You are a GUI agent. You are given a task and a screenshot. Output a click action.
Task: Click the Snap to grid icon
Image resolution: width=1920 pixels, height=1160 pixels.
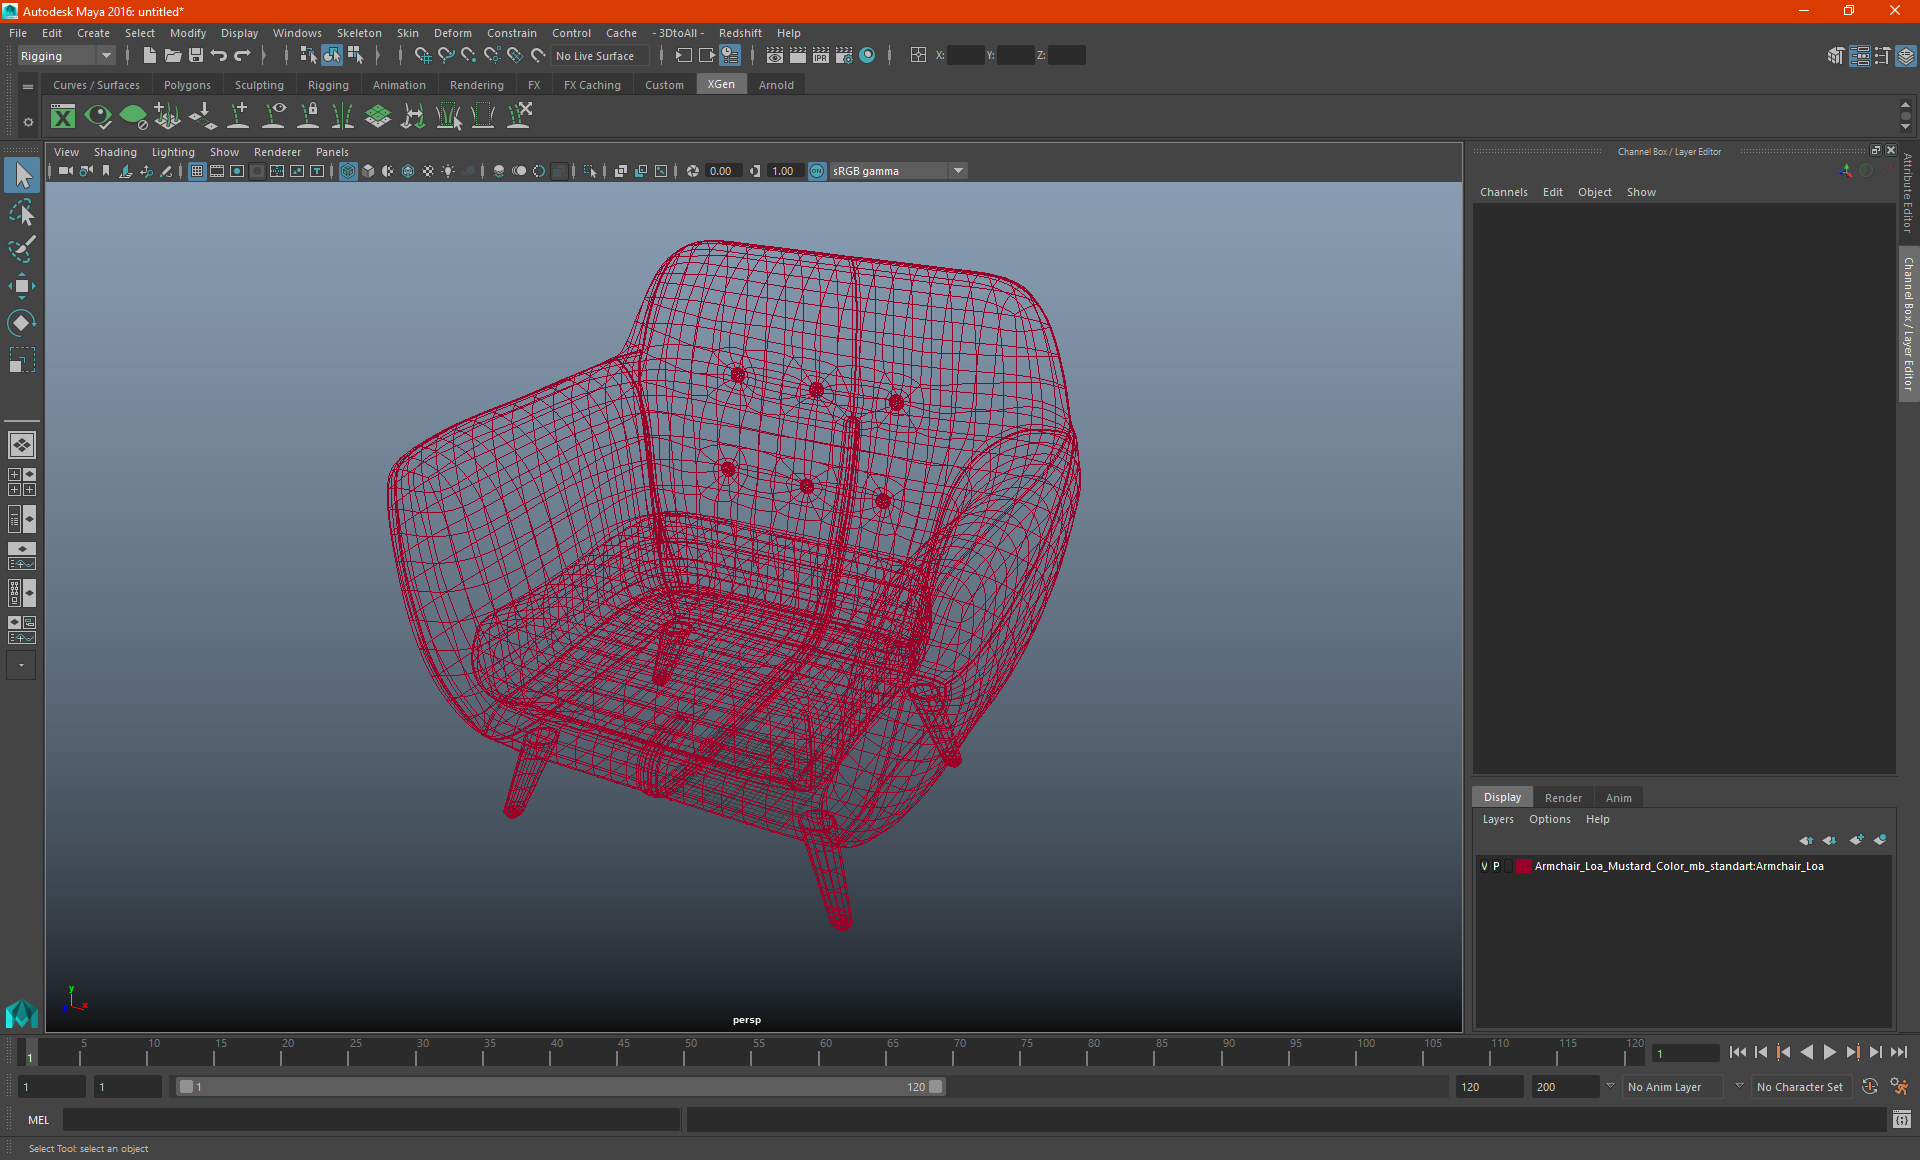coord(420,55)
